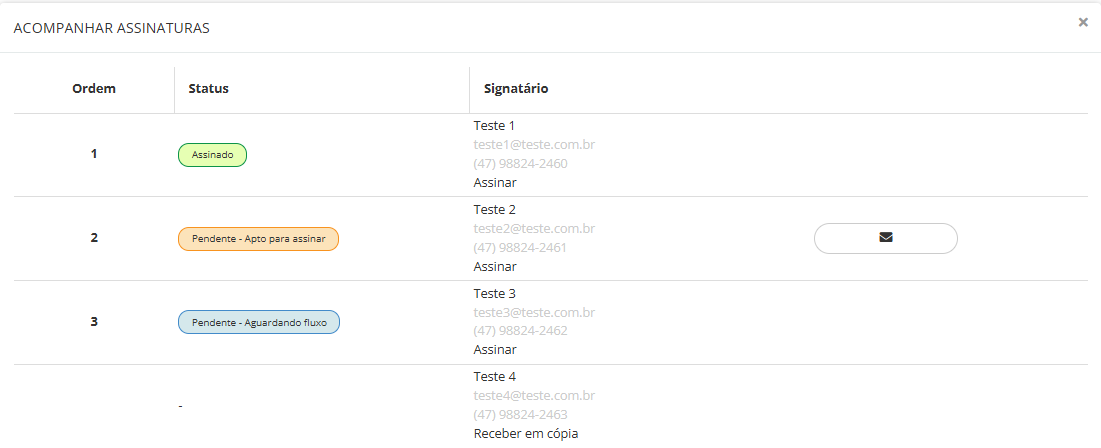The image size is (1101, 448).
Task: Click the Signatário column header
Action: [x=515, y=88]
